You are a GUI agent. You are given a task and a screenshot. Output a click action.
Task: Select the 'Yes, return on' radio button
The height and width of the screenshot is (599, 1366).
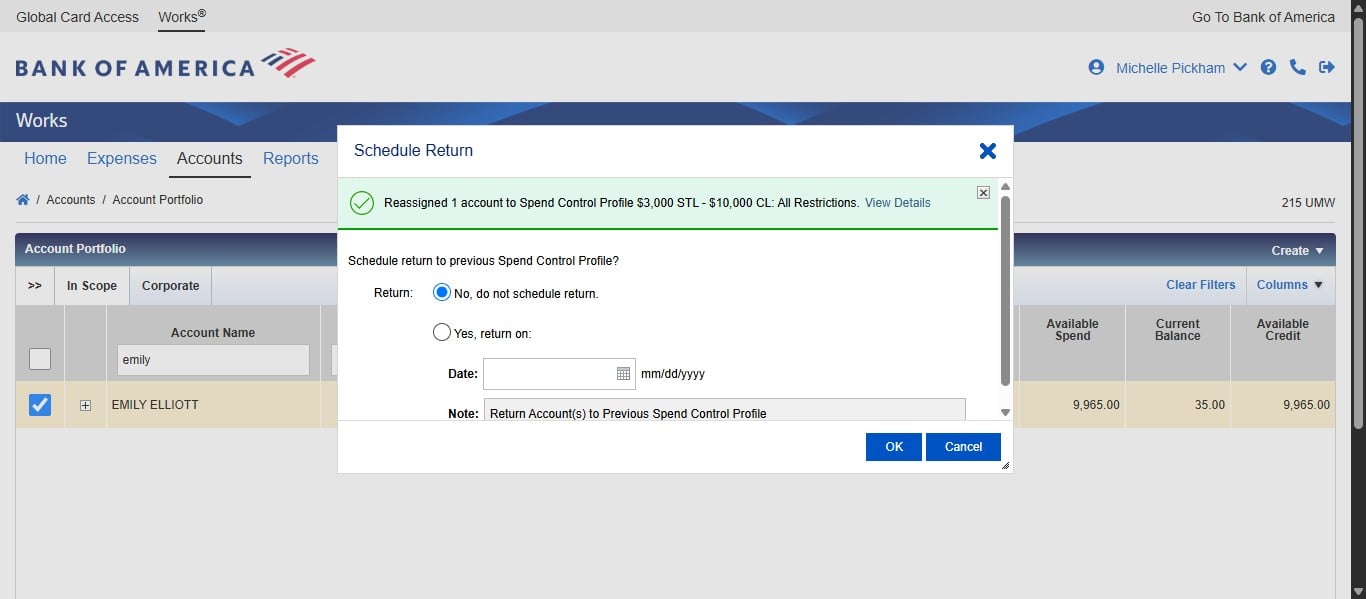441,332
